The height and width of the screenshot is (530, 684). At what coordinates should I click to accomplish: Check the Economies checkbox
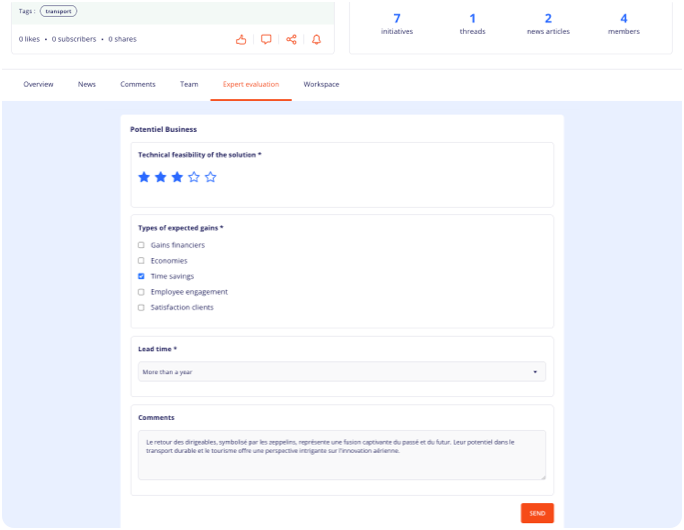point(141,261)
